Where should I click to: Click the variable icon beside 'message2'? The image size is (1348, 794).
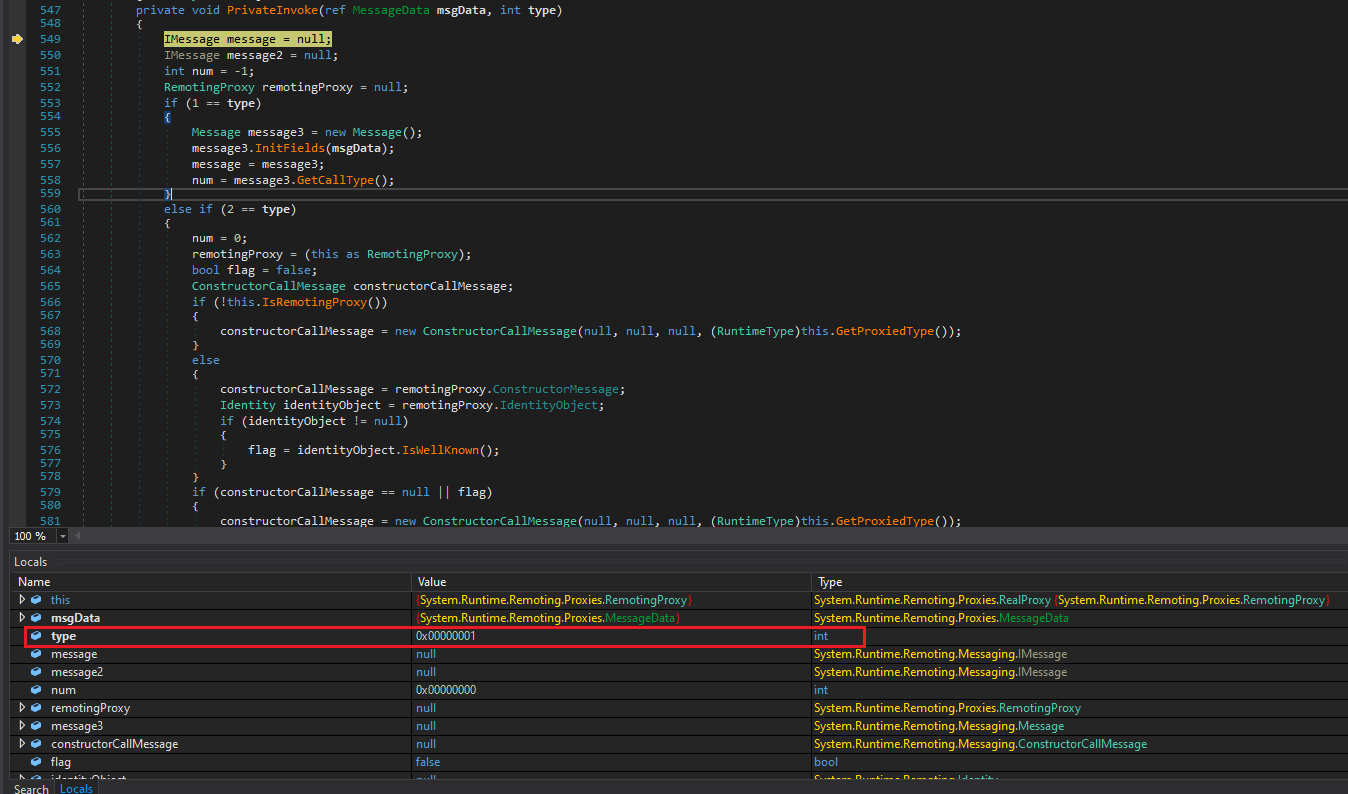[36, 672]
